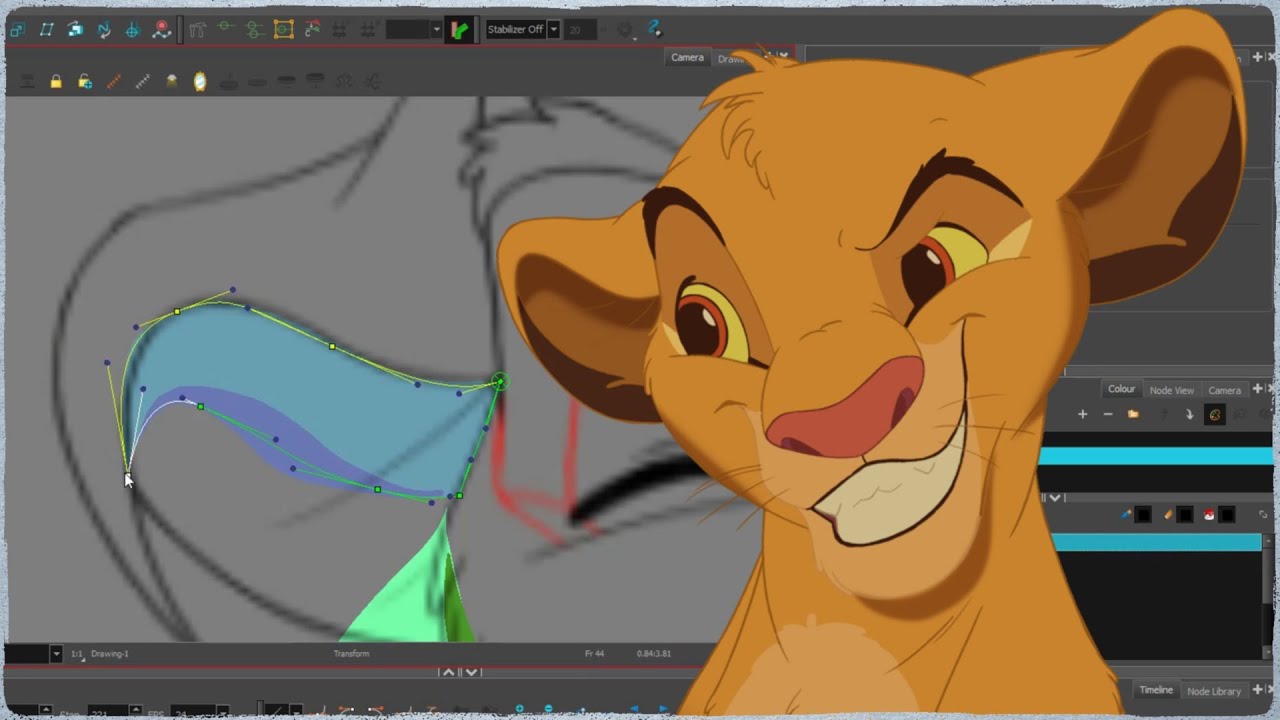Click the blue minus zoom icon in timeline
This screenshot has height=720, width=1280.
coord(549,710)
